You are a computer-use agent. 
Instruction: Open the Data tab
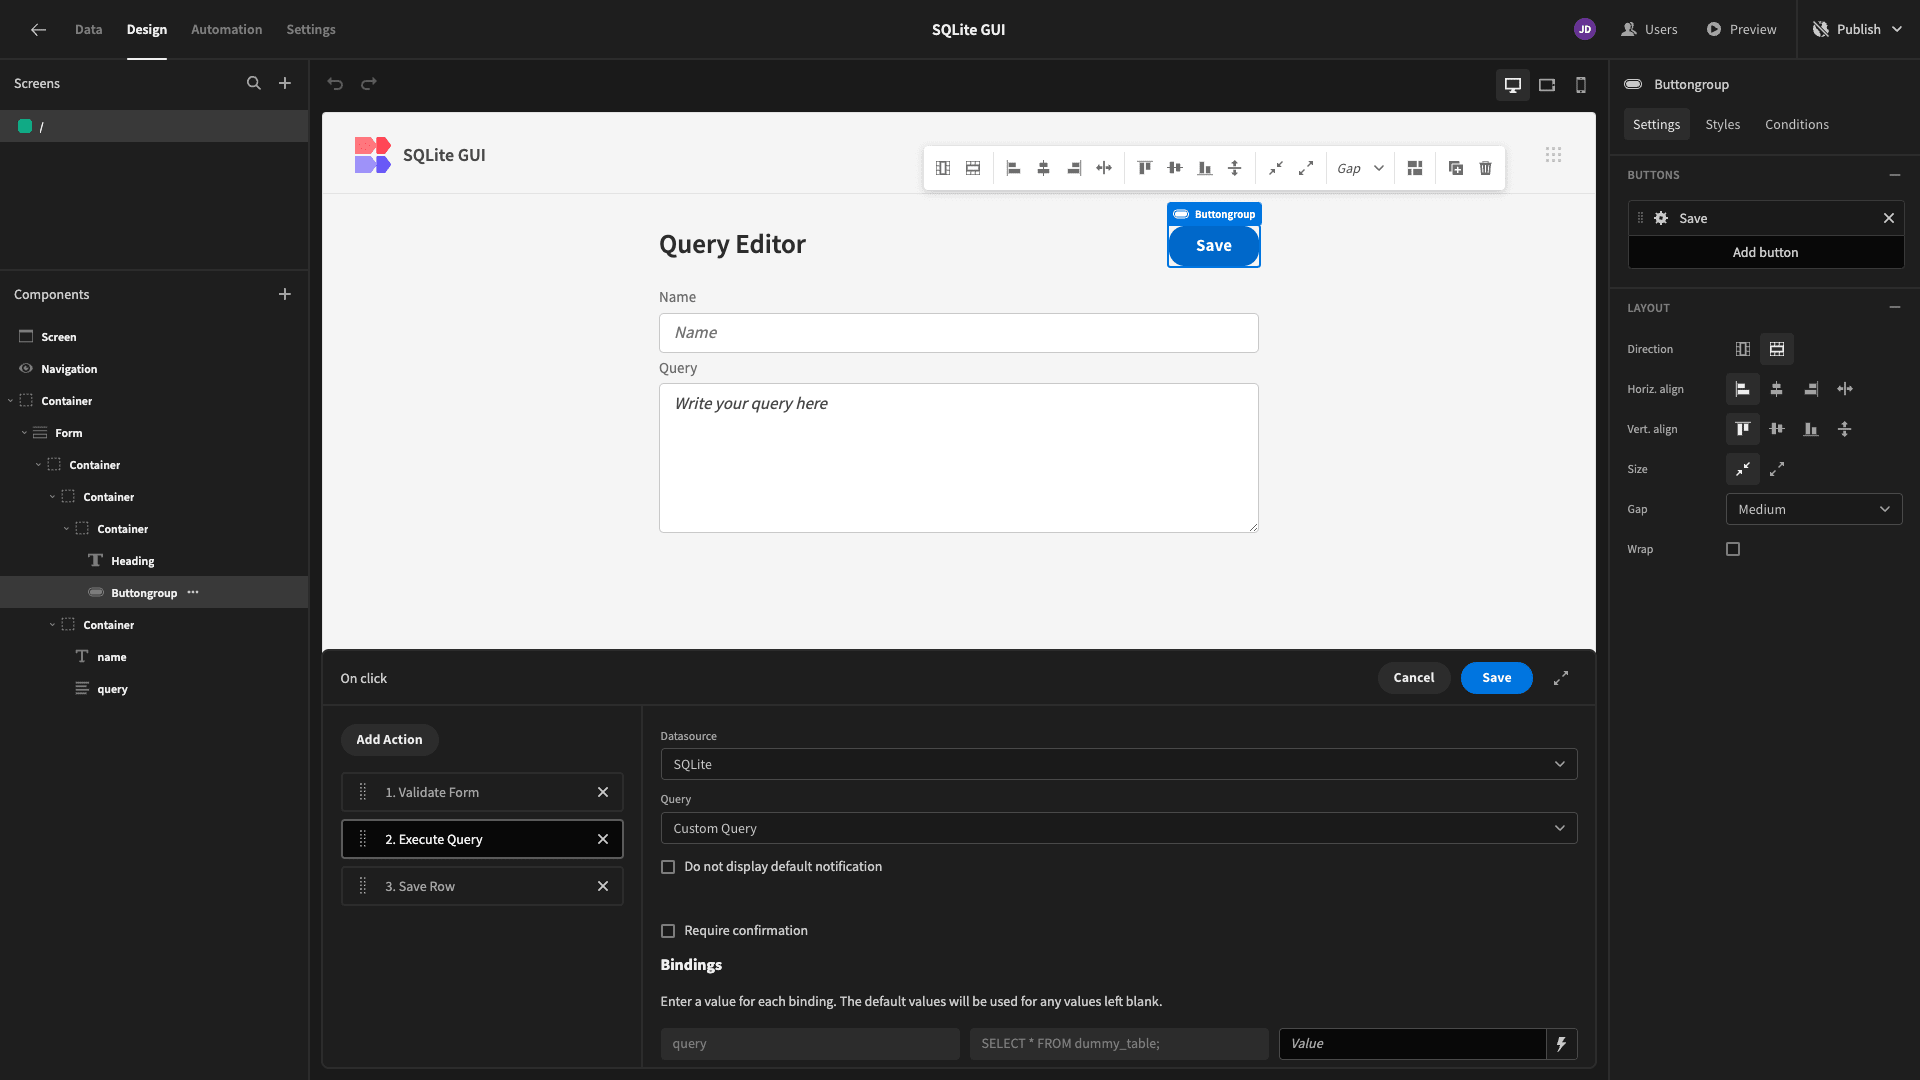coord(88,30)
